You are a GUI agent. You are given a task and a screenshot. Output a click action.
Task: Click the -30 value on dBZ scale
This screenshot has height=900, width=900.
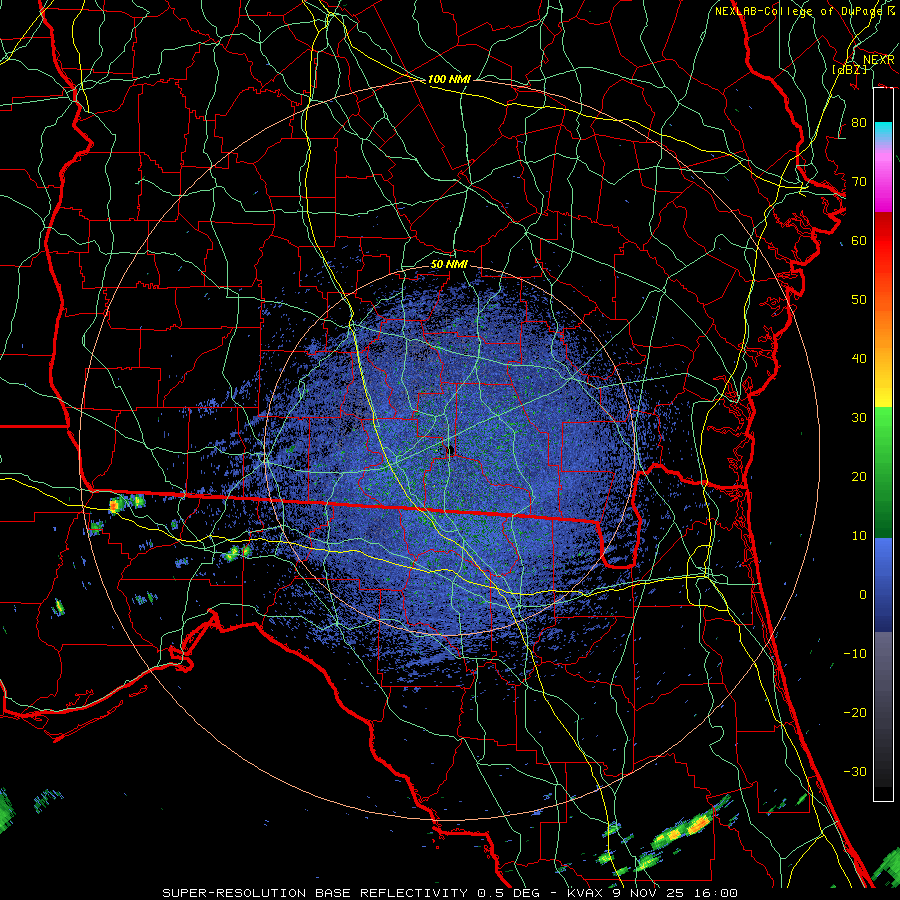855,771
